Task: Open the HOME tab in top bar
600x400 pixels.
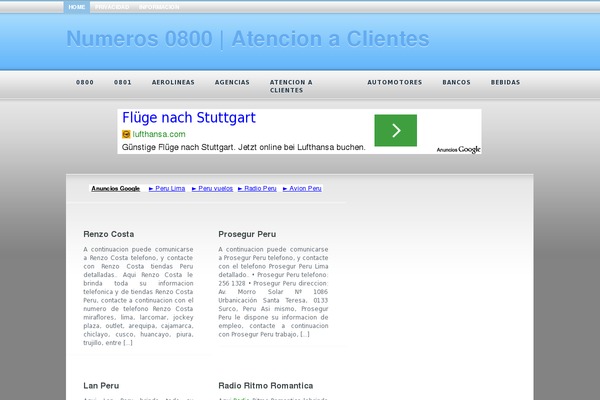Action: point(77,7)
